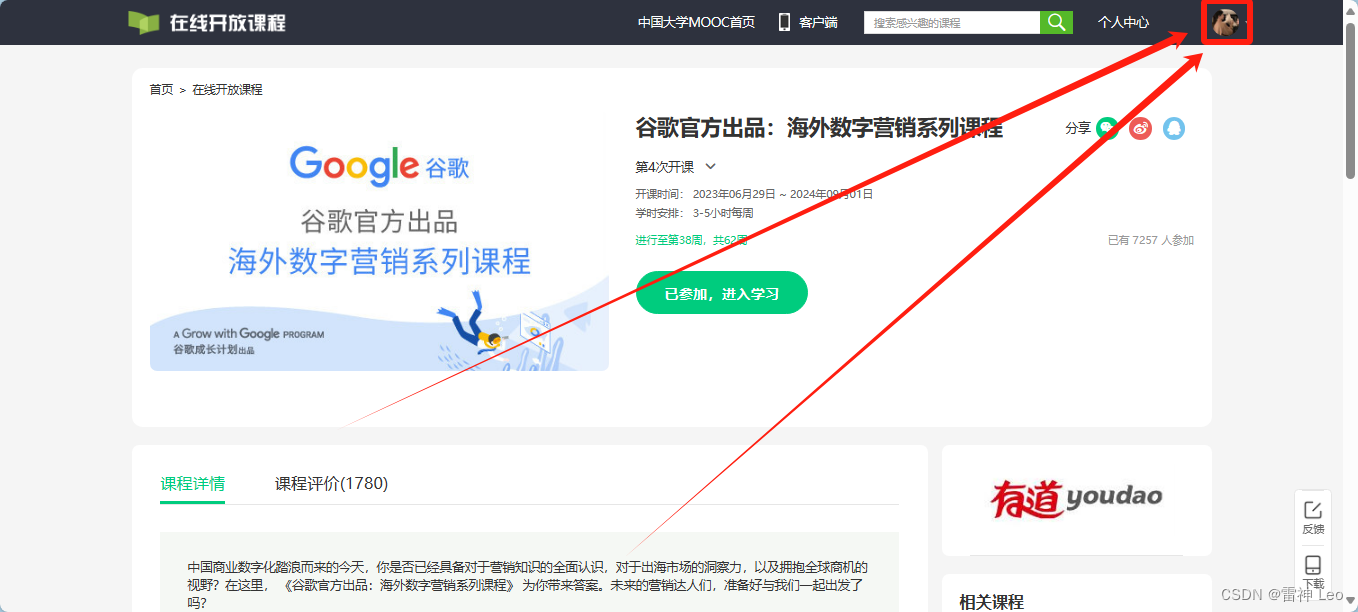Click the 相关课程 heading
Viewport: 1358px width, 612px height.
[991, 602]
